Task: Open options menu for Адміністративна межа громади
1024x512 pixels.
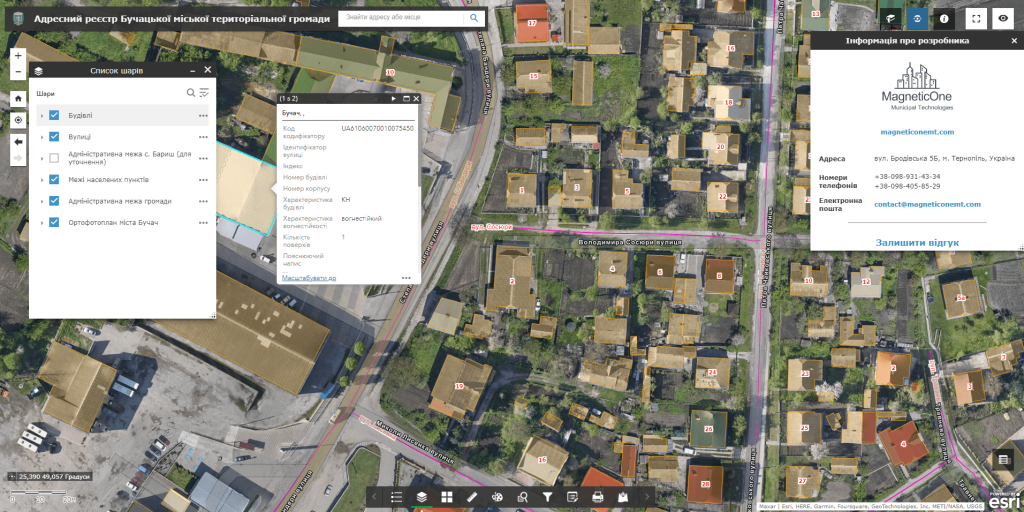Action: (x=203, y=201)
